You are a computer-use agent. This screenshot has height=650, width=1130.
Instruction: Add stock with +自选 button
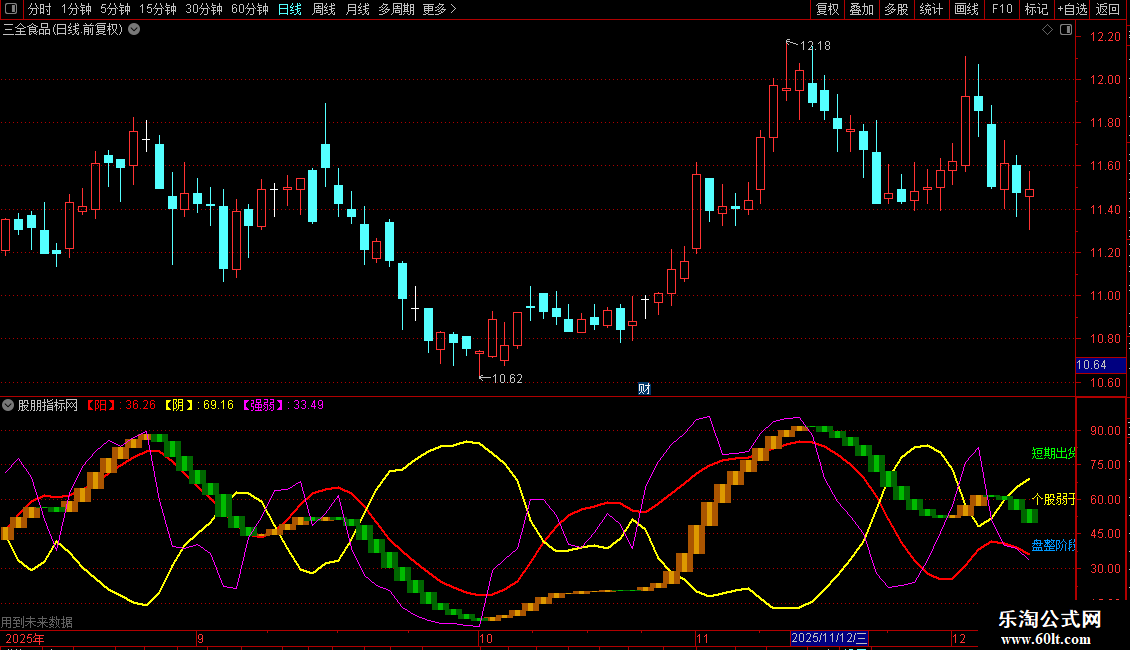1072,9
